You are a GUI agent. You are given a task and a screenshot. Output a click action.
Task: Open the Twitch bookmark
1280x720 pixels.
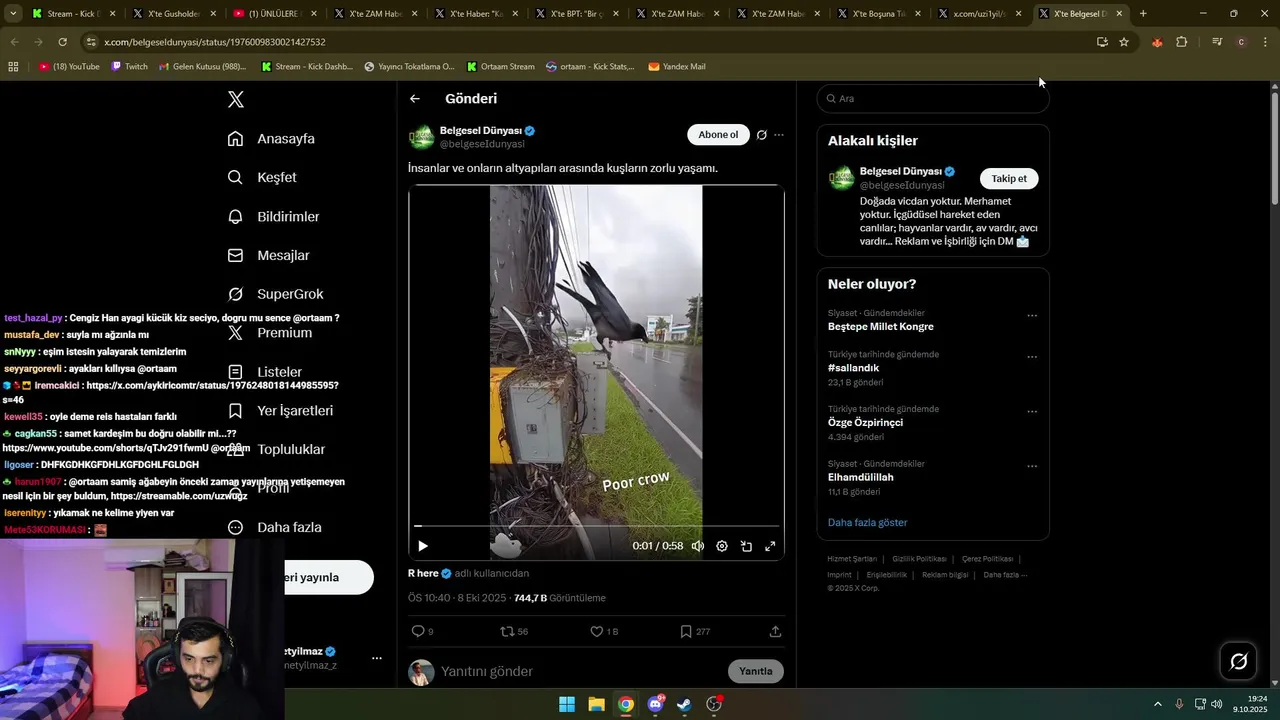coord(130,66)
